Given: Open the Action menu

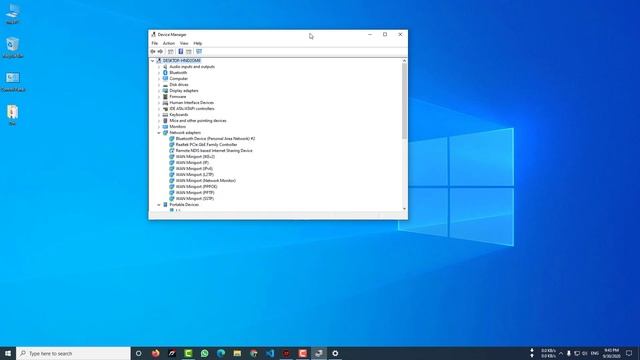Looking at the screenshot, I should tap(169, 43).
